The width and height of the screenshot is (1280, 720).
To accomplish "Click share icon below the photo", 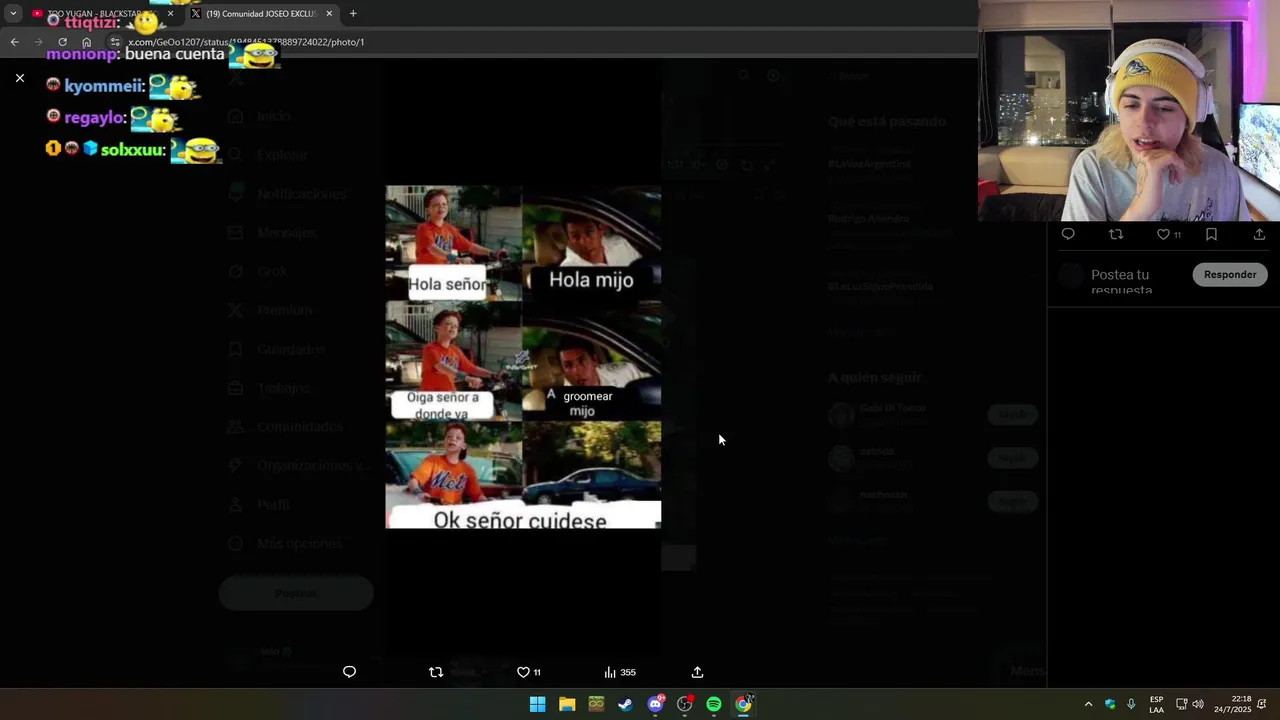I will pos(697,672).
